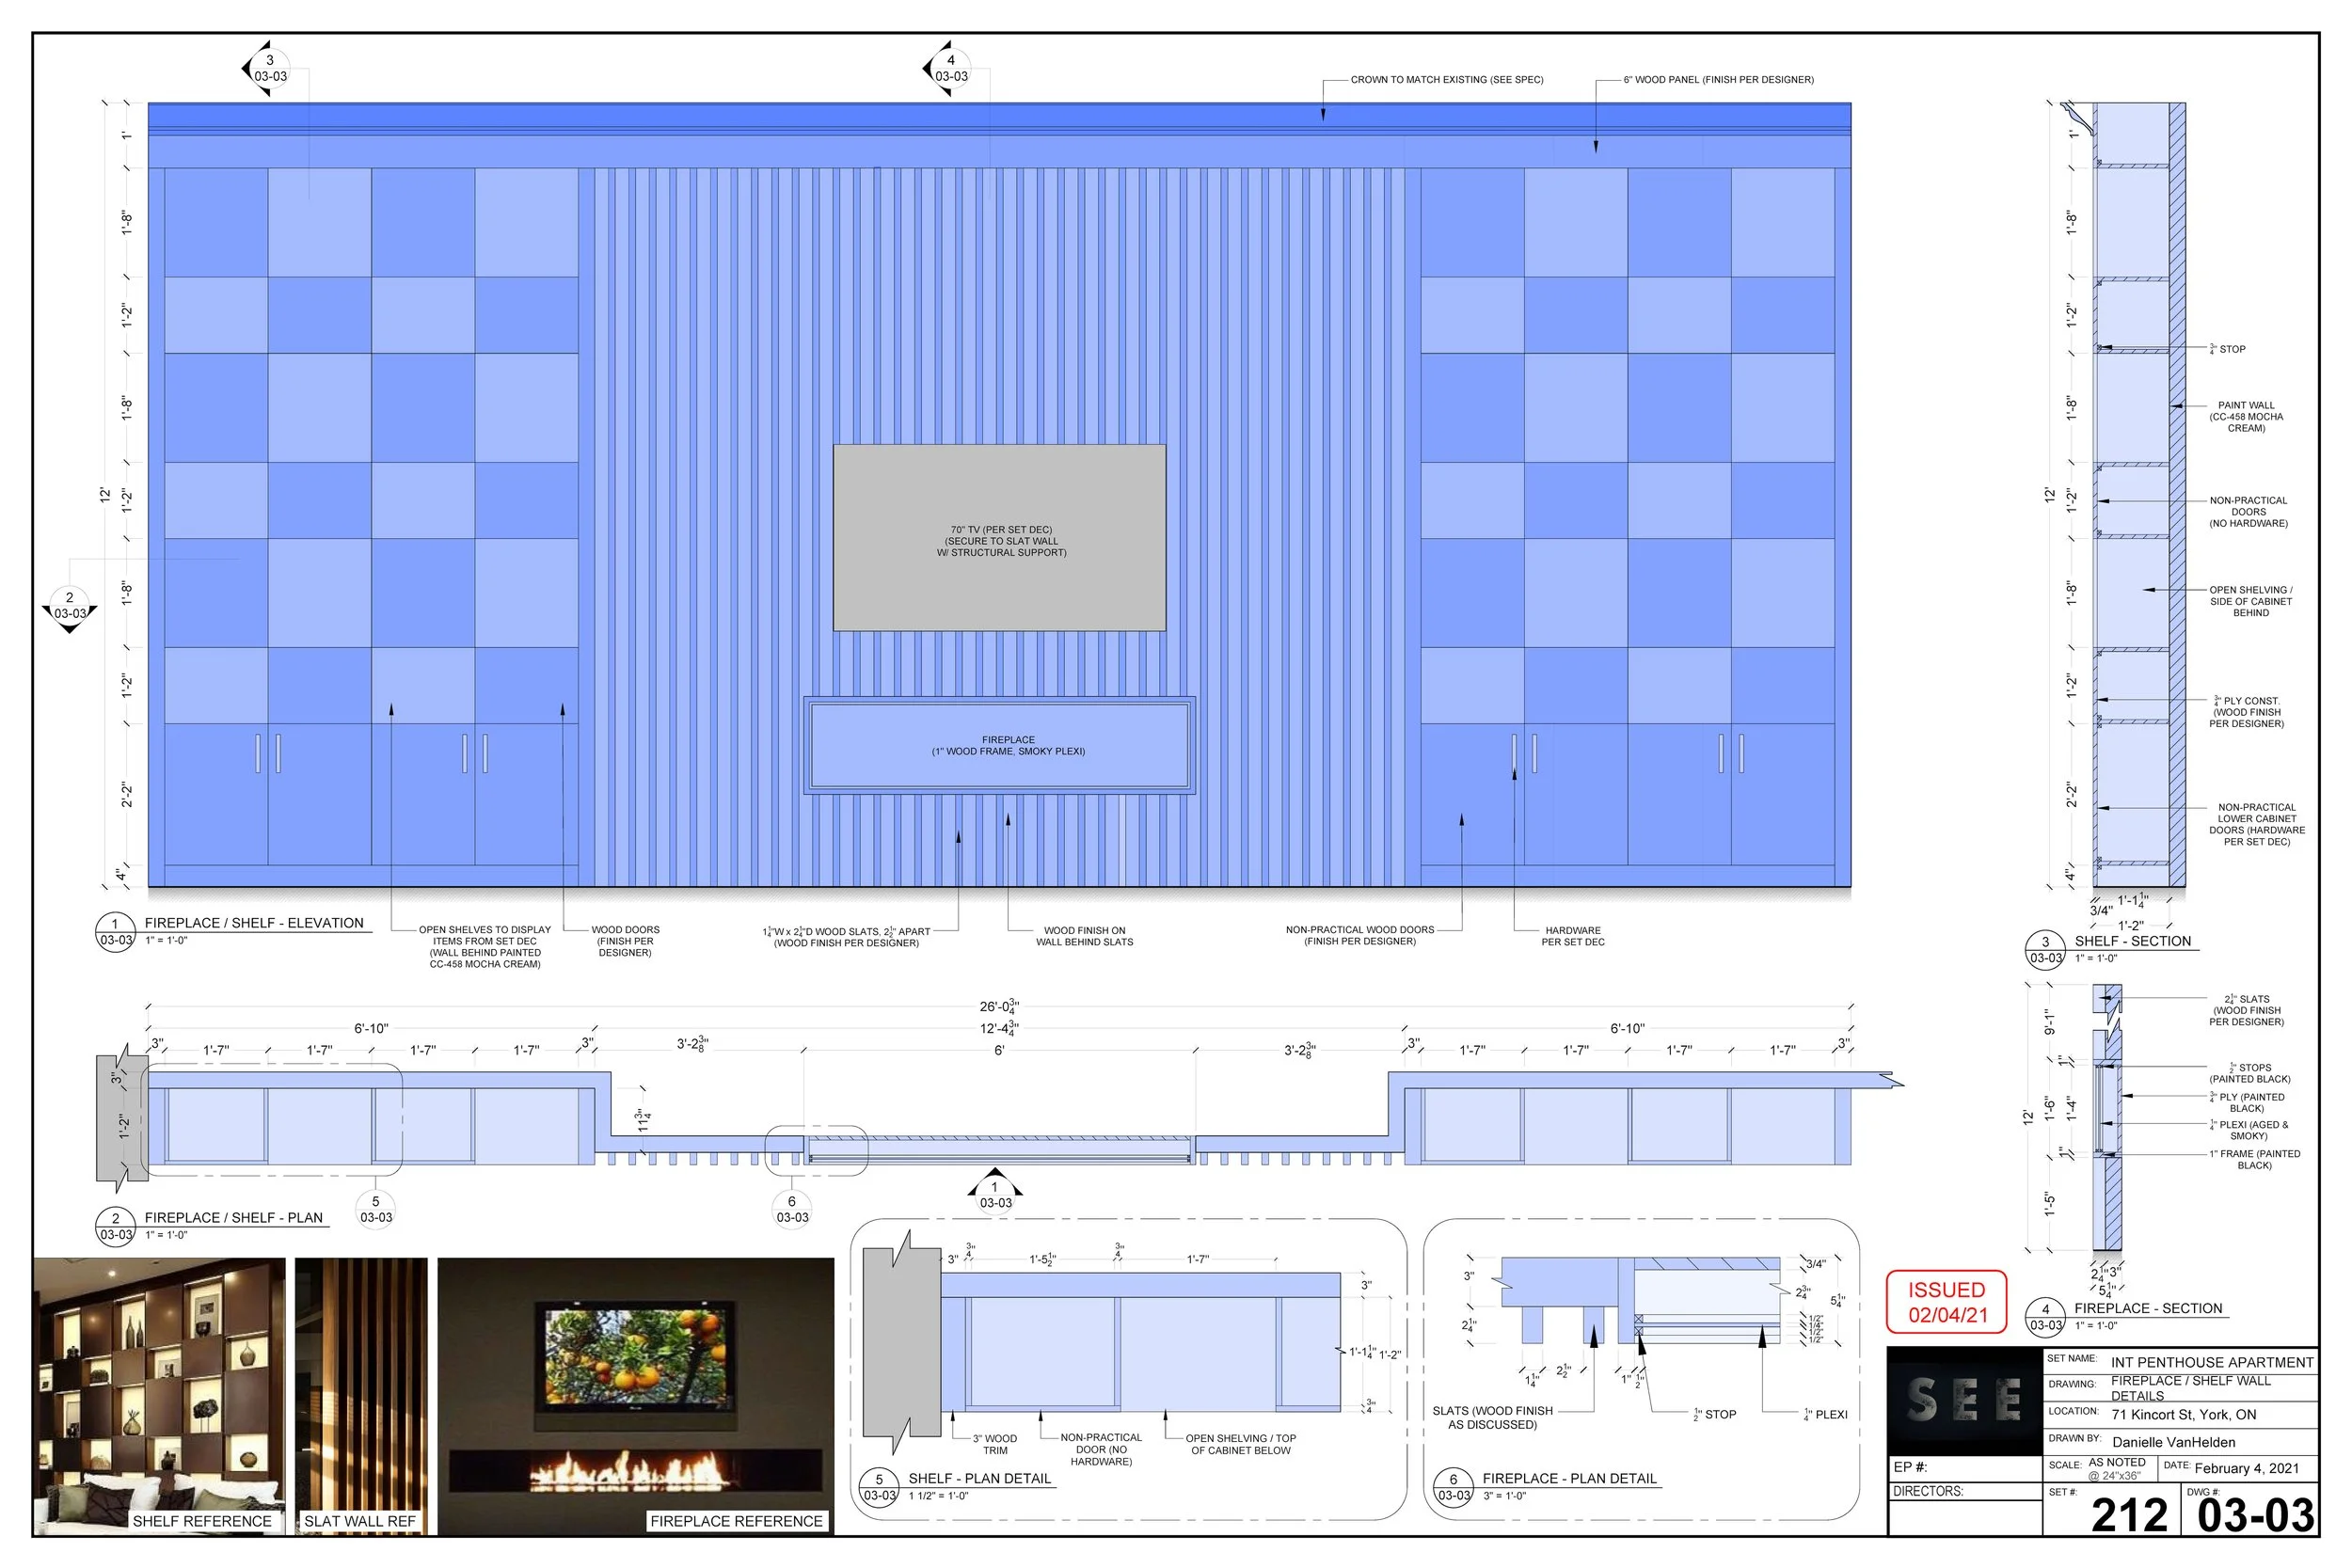The image size is (2352, 1568).
Task: Click the drawing number 03-03 in the title block
Action: click(2256, 1516)
